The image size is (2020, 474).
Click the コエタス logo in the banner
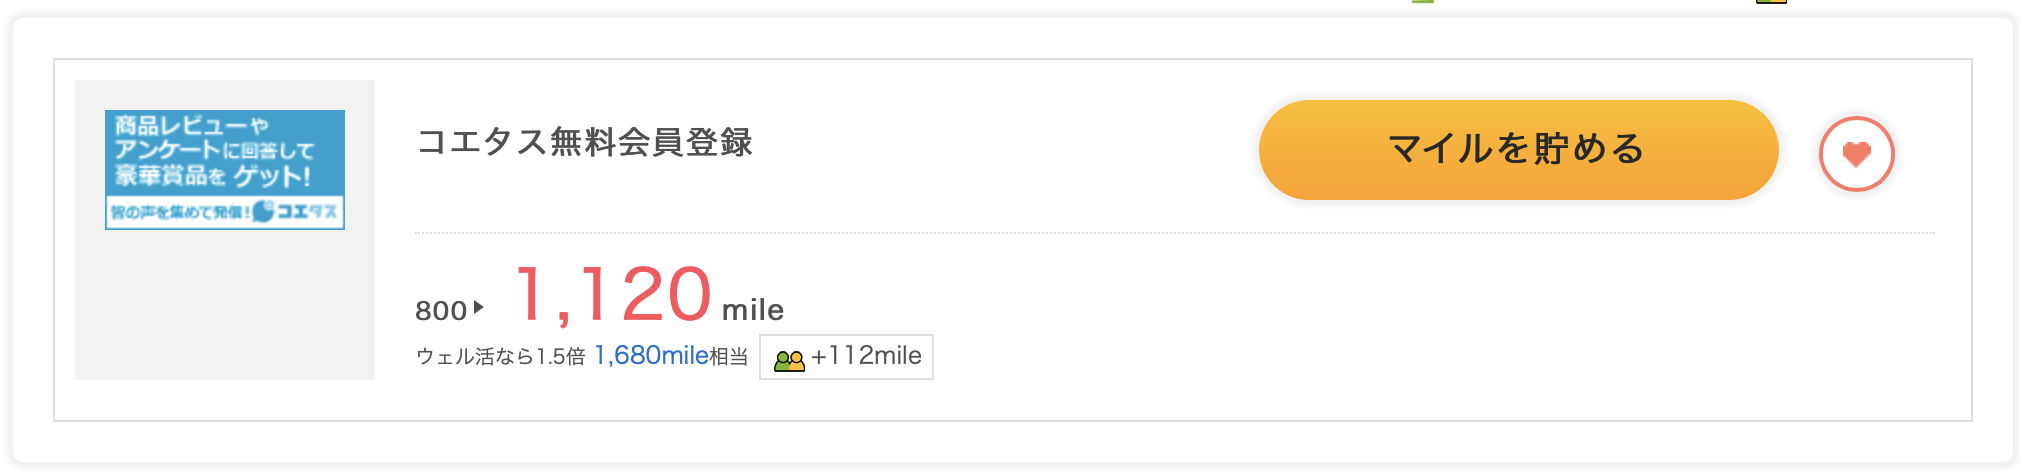point(296,211)
